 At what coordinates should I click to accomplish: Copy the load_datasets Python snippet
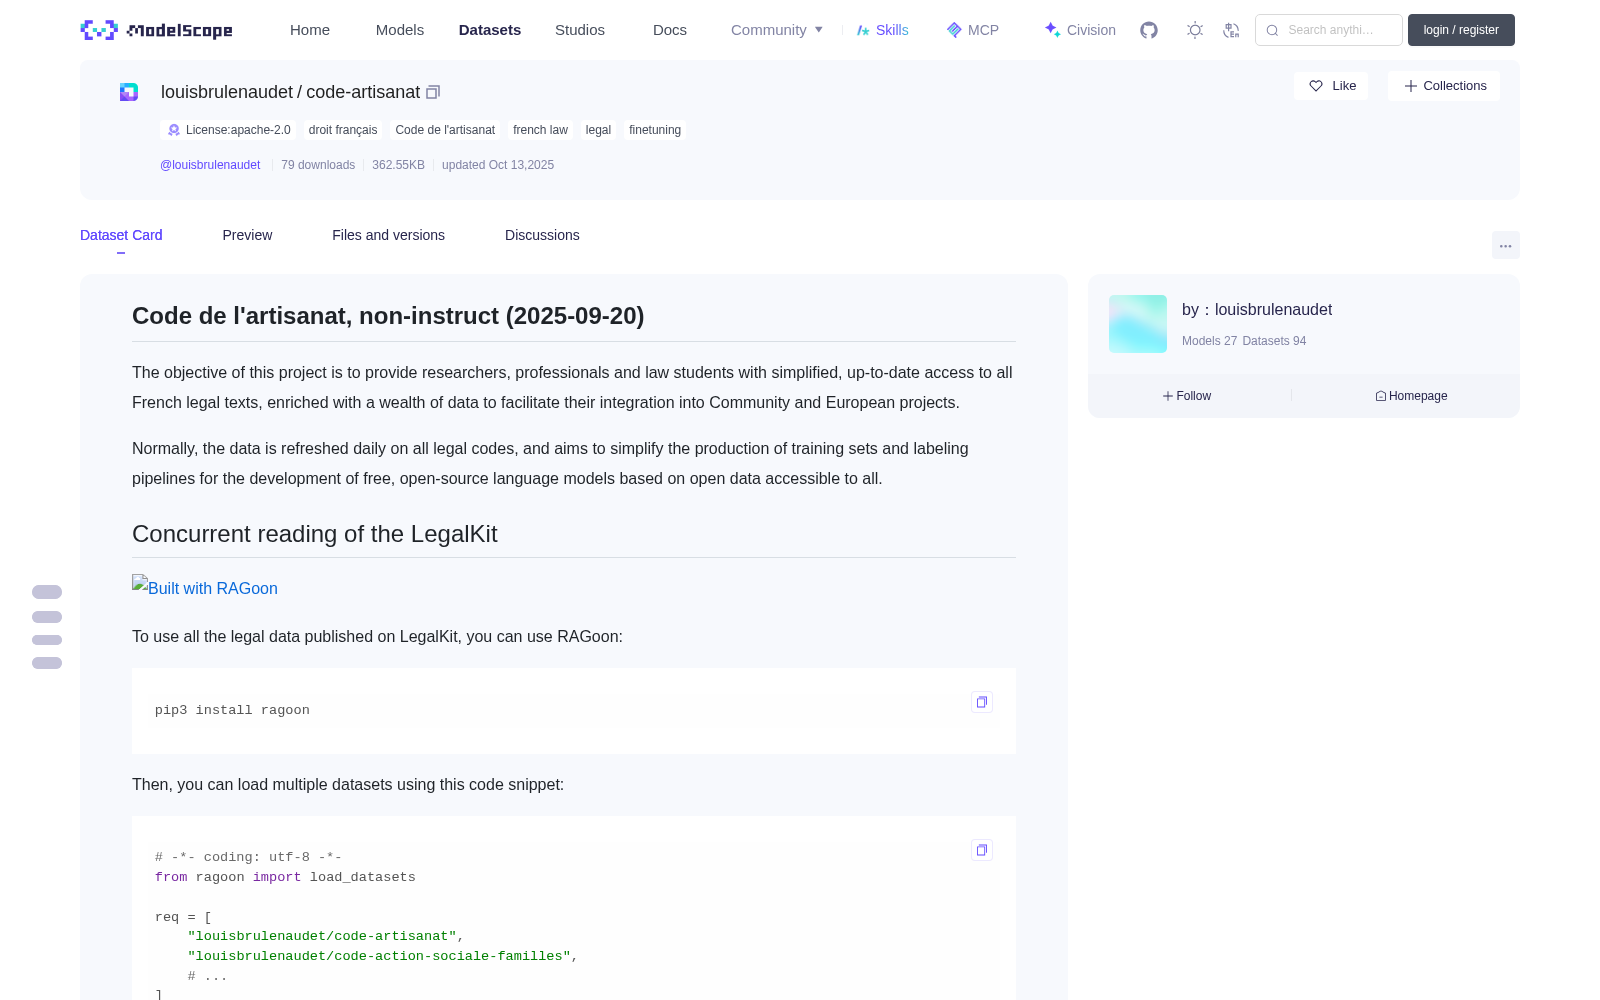coord(982,850)
